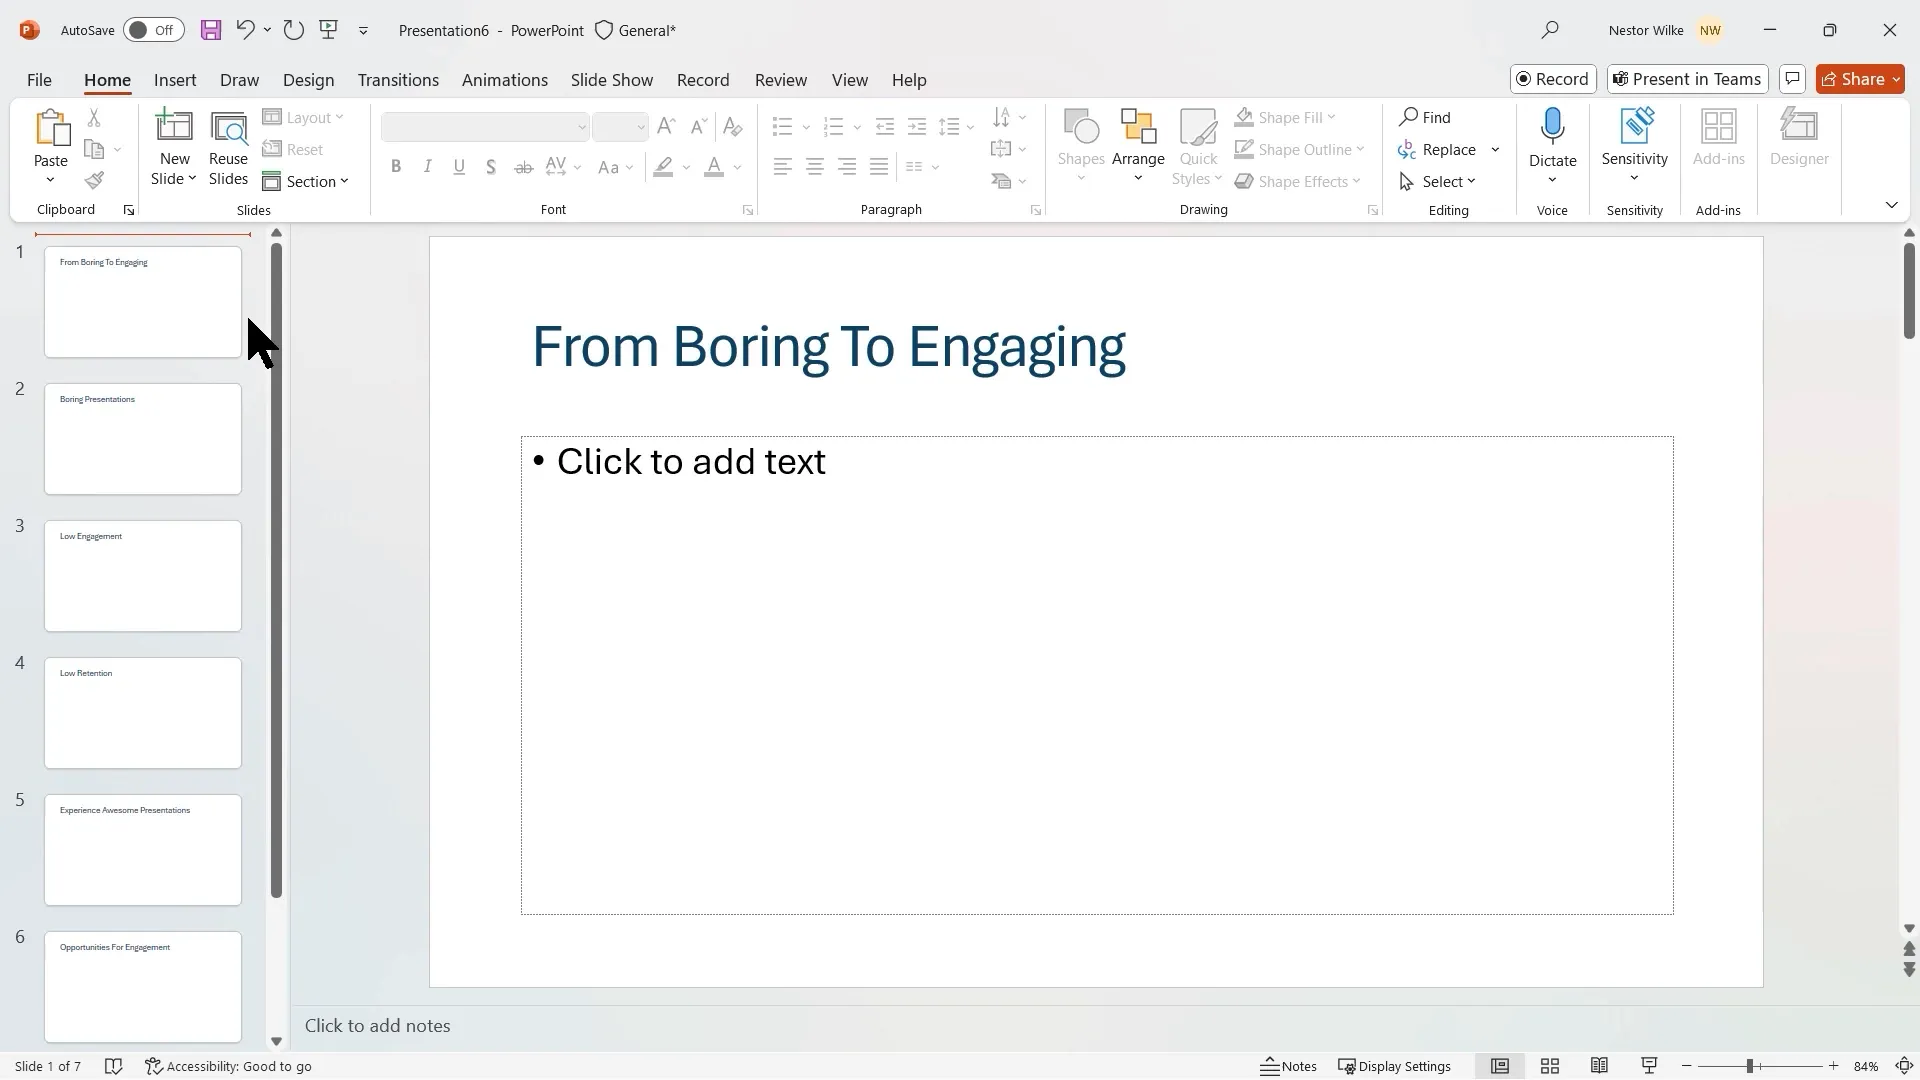Start slide show from the status bar icon
Image resolution: width=1920 pixels, height=1080 pixels.
point(1649,1066)
